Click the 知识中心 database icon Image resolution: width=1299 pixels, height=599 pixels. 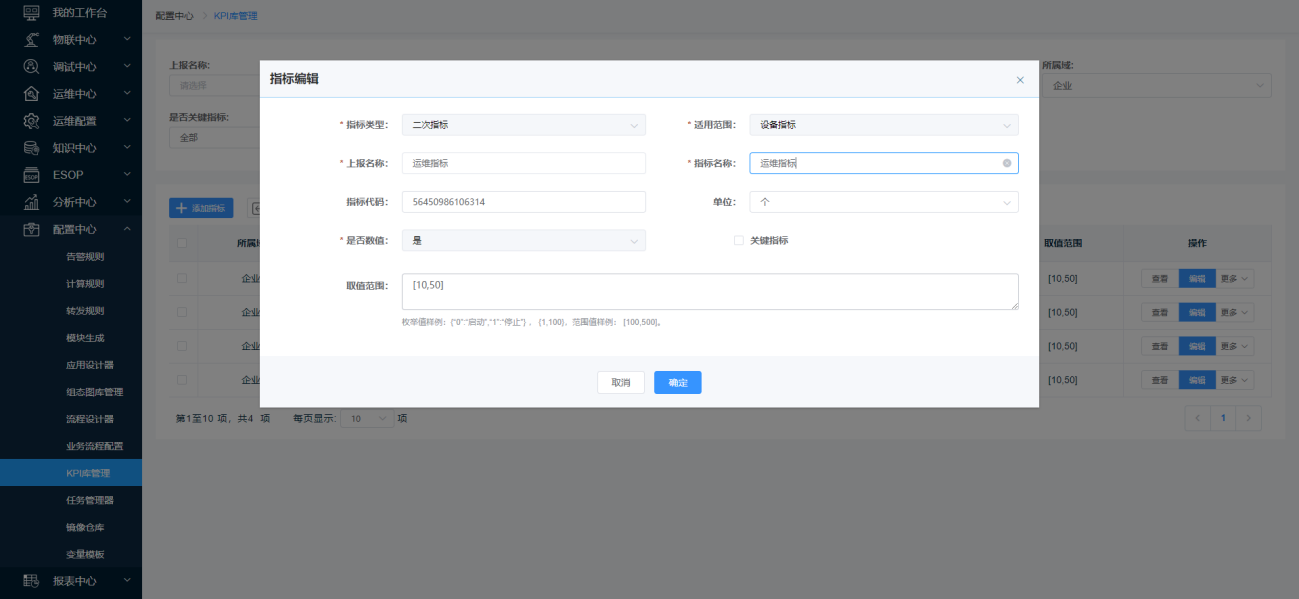click(31, 148)
